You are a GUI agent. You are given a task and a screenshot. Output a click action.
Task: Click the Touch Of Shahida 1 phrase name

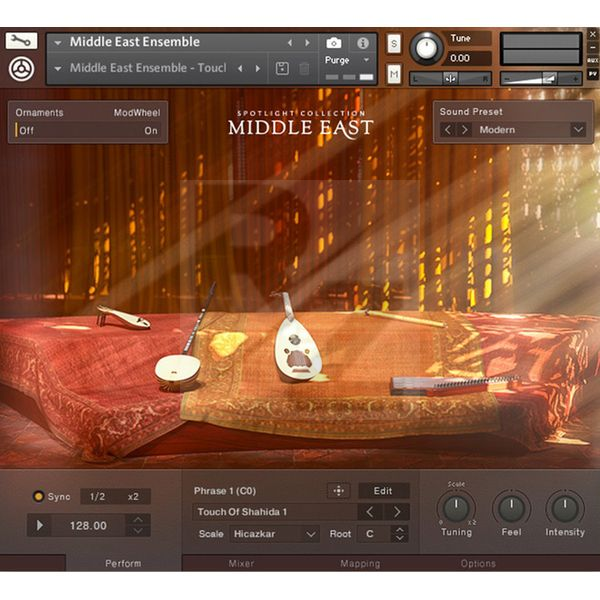(242, 512)
